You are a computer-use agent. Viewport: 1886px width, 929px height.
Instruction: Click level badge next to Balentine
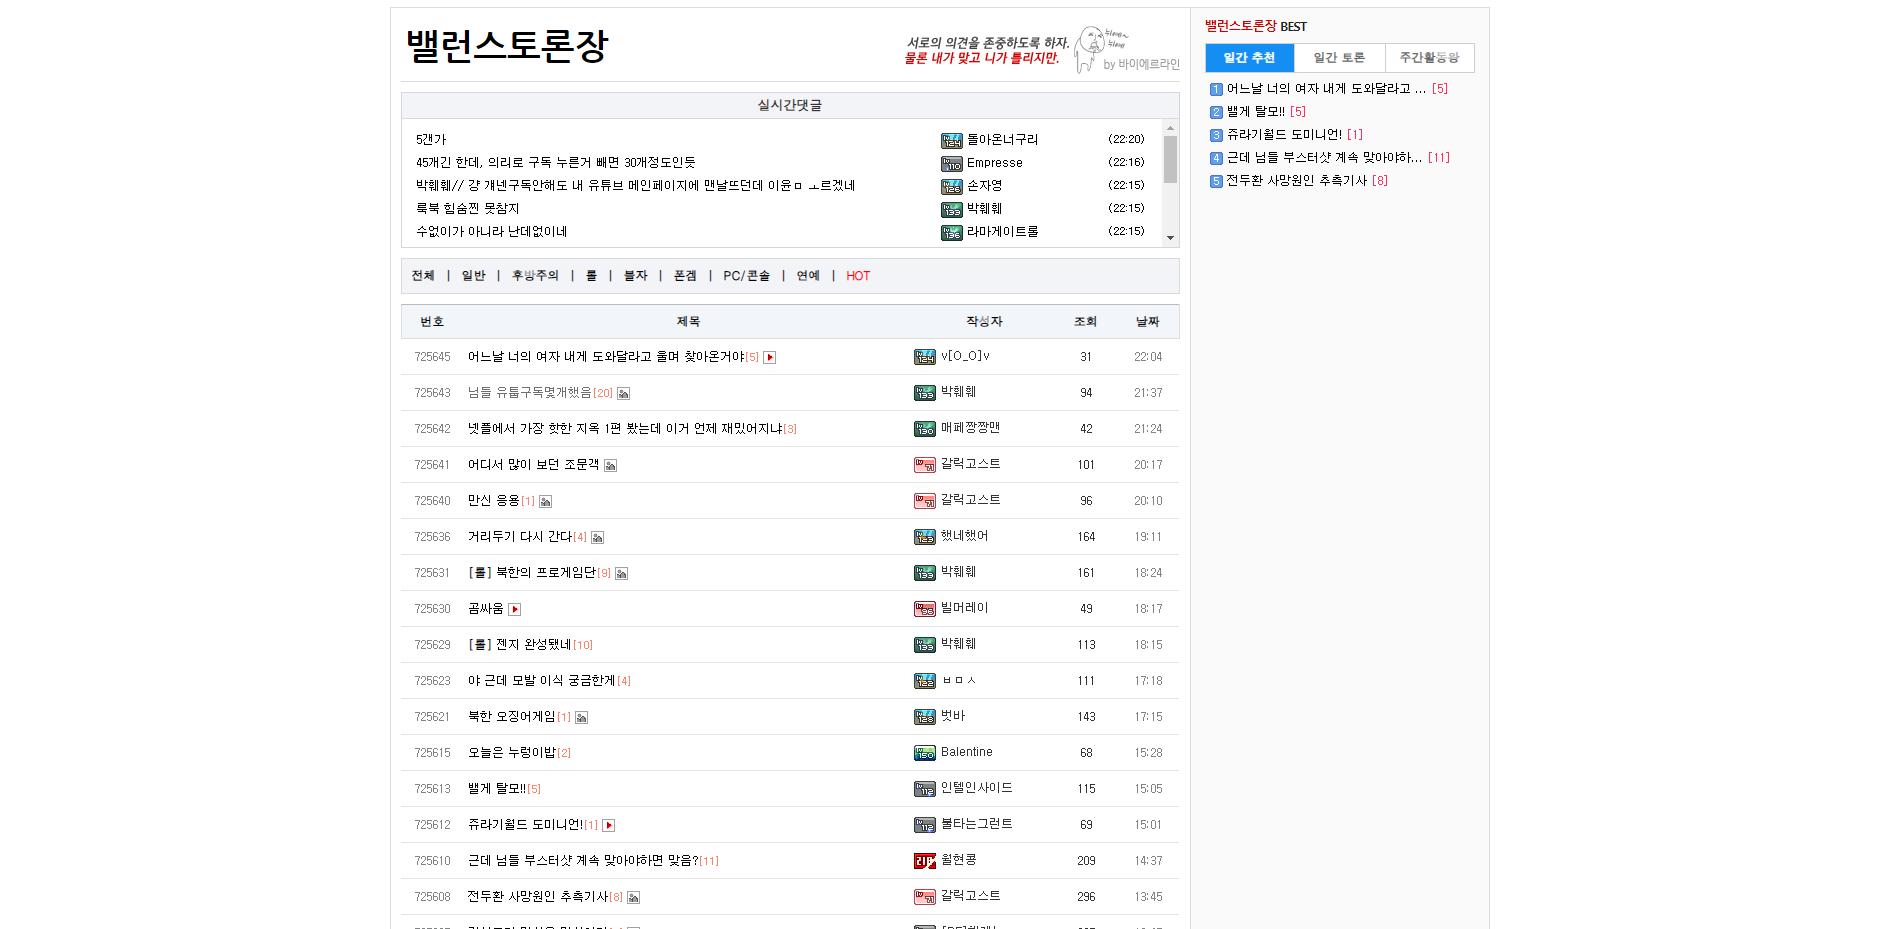point(924,753)
